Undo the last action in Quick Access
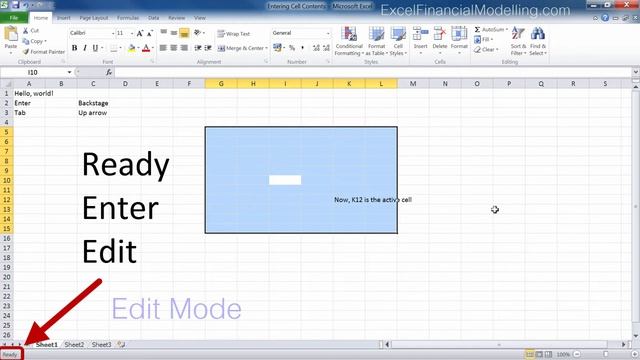 tap(25, 5)
